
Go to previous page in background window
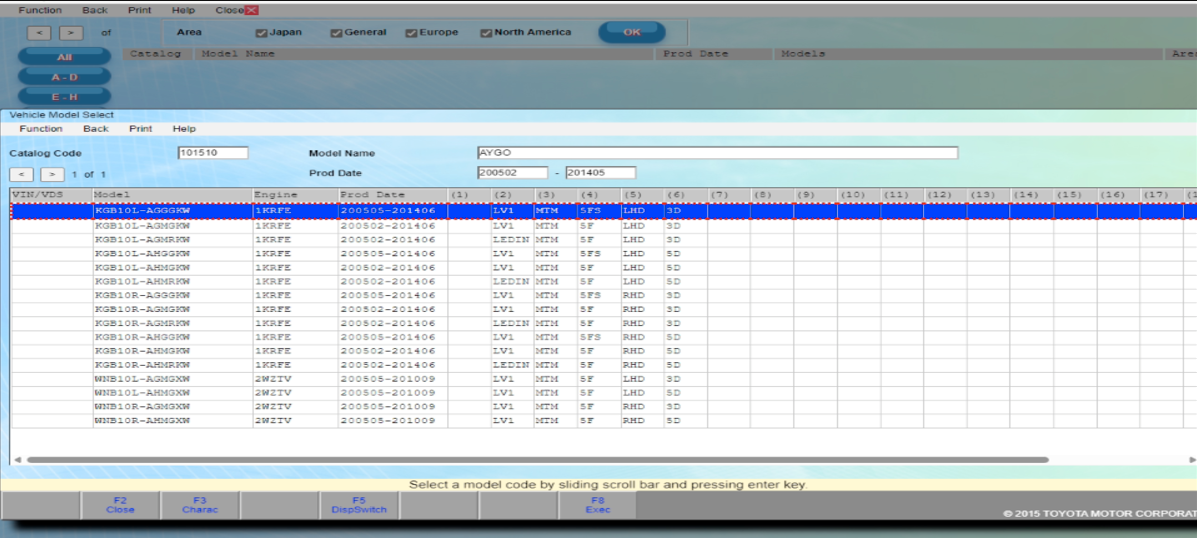click(x=39, y=33)
